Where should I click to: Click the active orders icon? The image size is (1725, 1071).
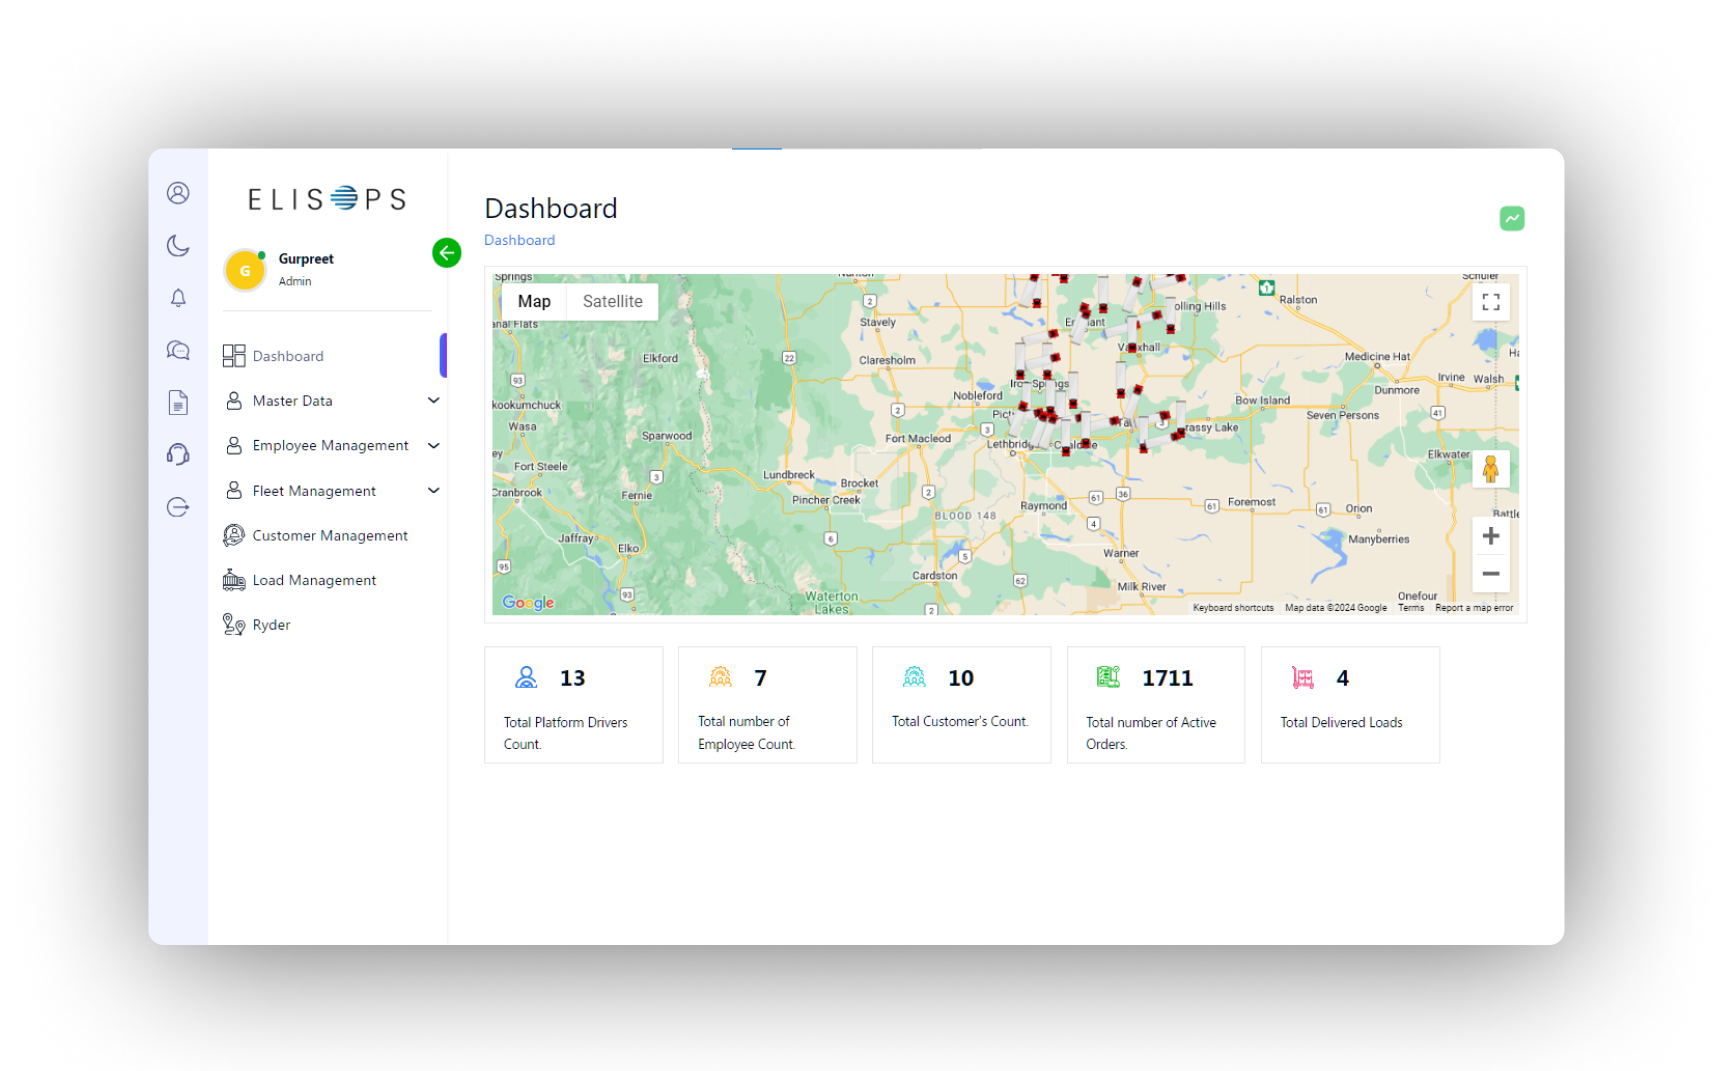pyautogui.click(x=1108, y=677)
